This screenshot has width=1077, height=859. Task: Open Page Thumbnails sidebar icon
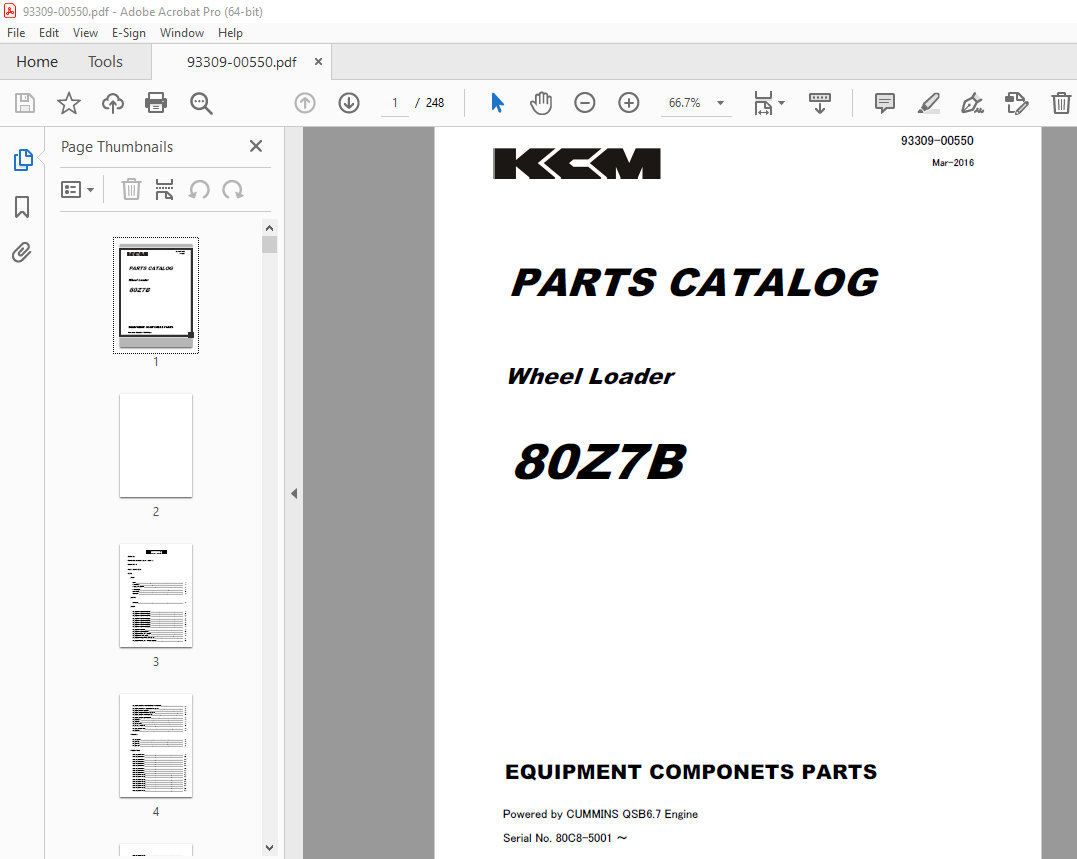coord(23,159)
